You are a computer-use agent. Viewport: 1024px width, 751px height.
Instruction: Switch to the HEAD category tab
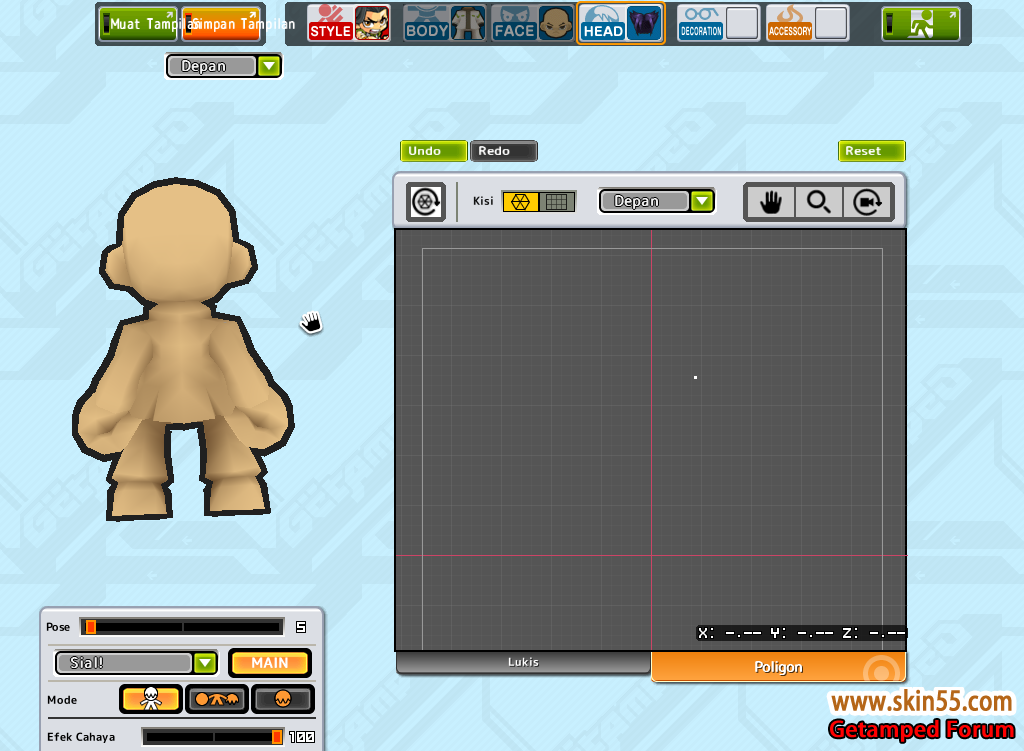point(602,24)
